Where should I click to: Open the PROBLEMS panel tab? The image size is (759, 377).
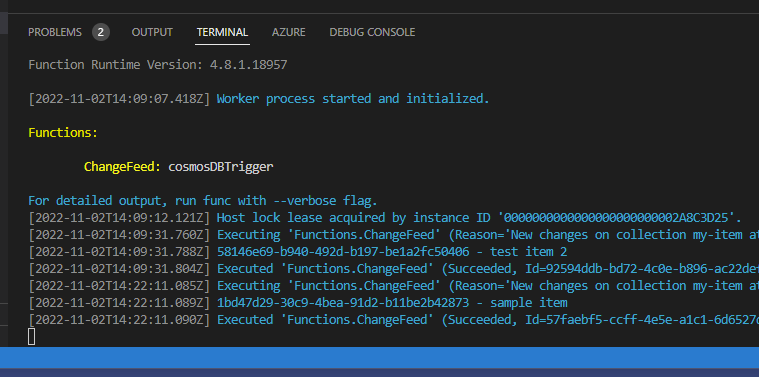[55, 32]
